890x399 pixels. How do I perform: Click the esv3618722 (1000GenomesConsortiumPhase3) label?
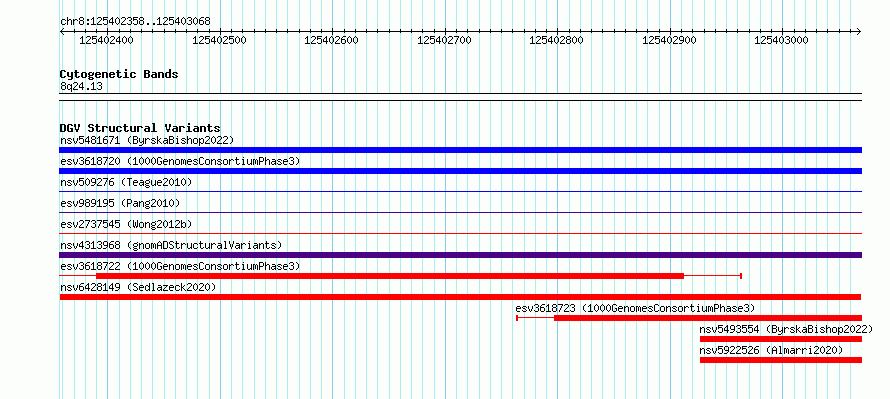click(180, 266)
